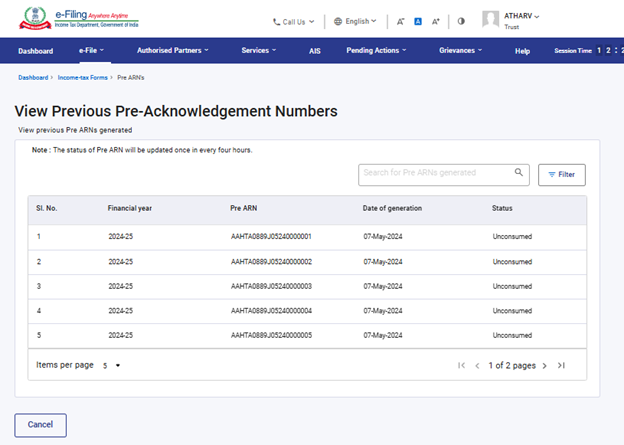Image resolution: width=624 pixels, height=445 pixels.
Task: Click the Filter button
Action: 561,174
